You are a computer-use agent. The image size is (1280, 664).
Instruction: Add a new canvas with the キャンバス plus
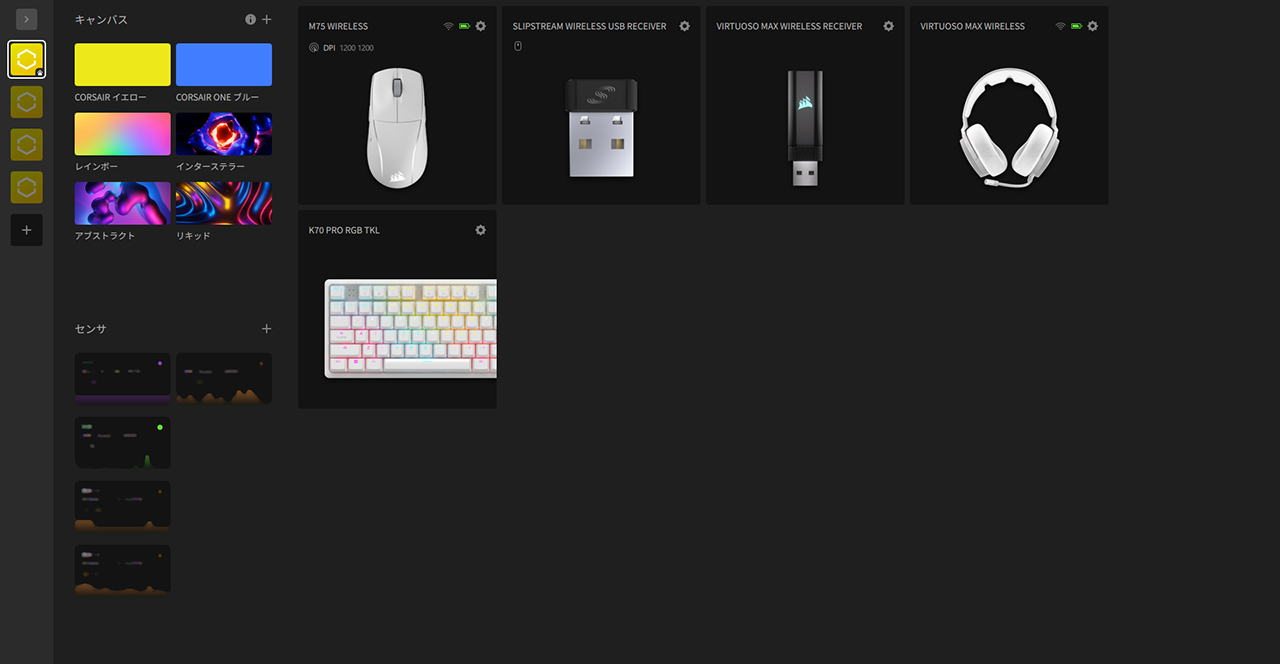click(267, 20)
